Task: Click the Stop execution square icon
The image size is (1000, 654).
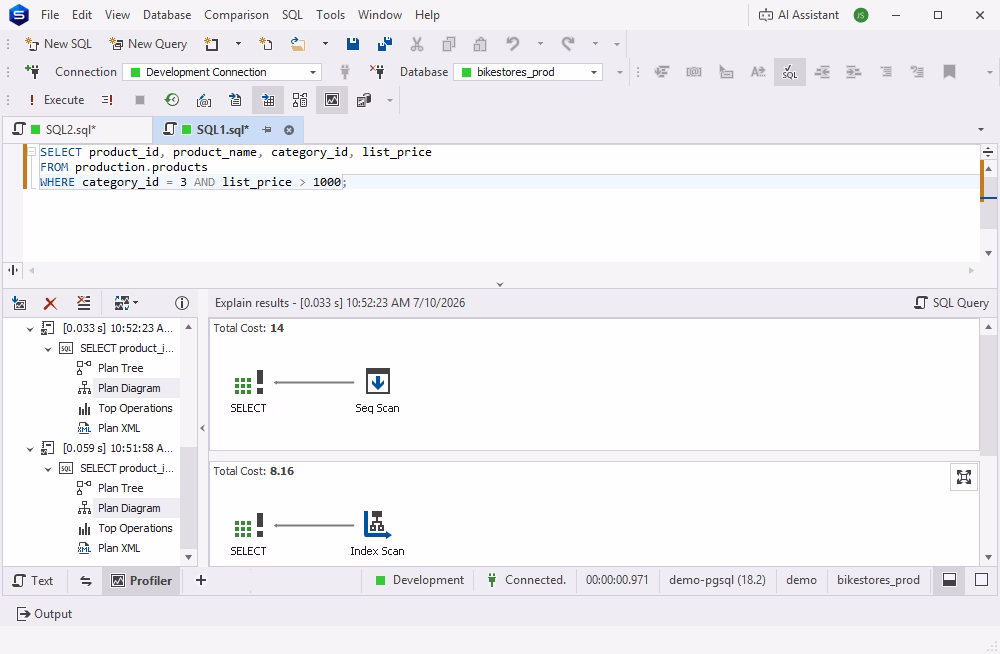Action: click(140, 100)
